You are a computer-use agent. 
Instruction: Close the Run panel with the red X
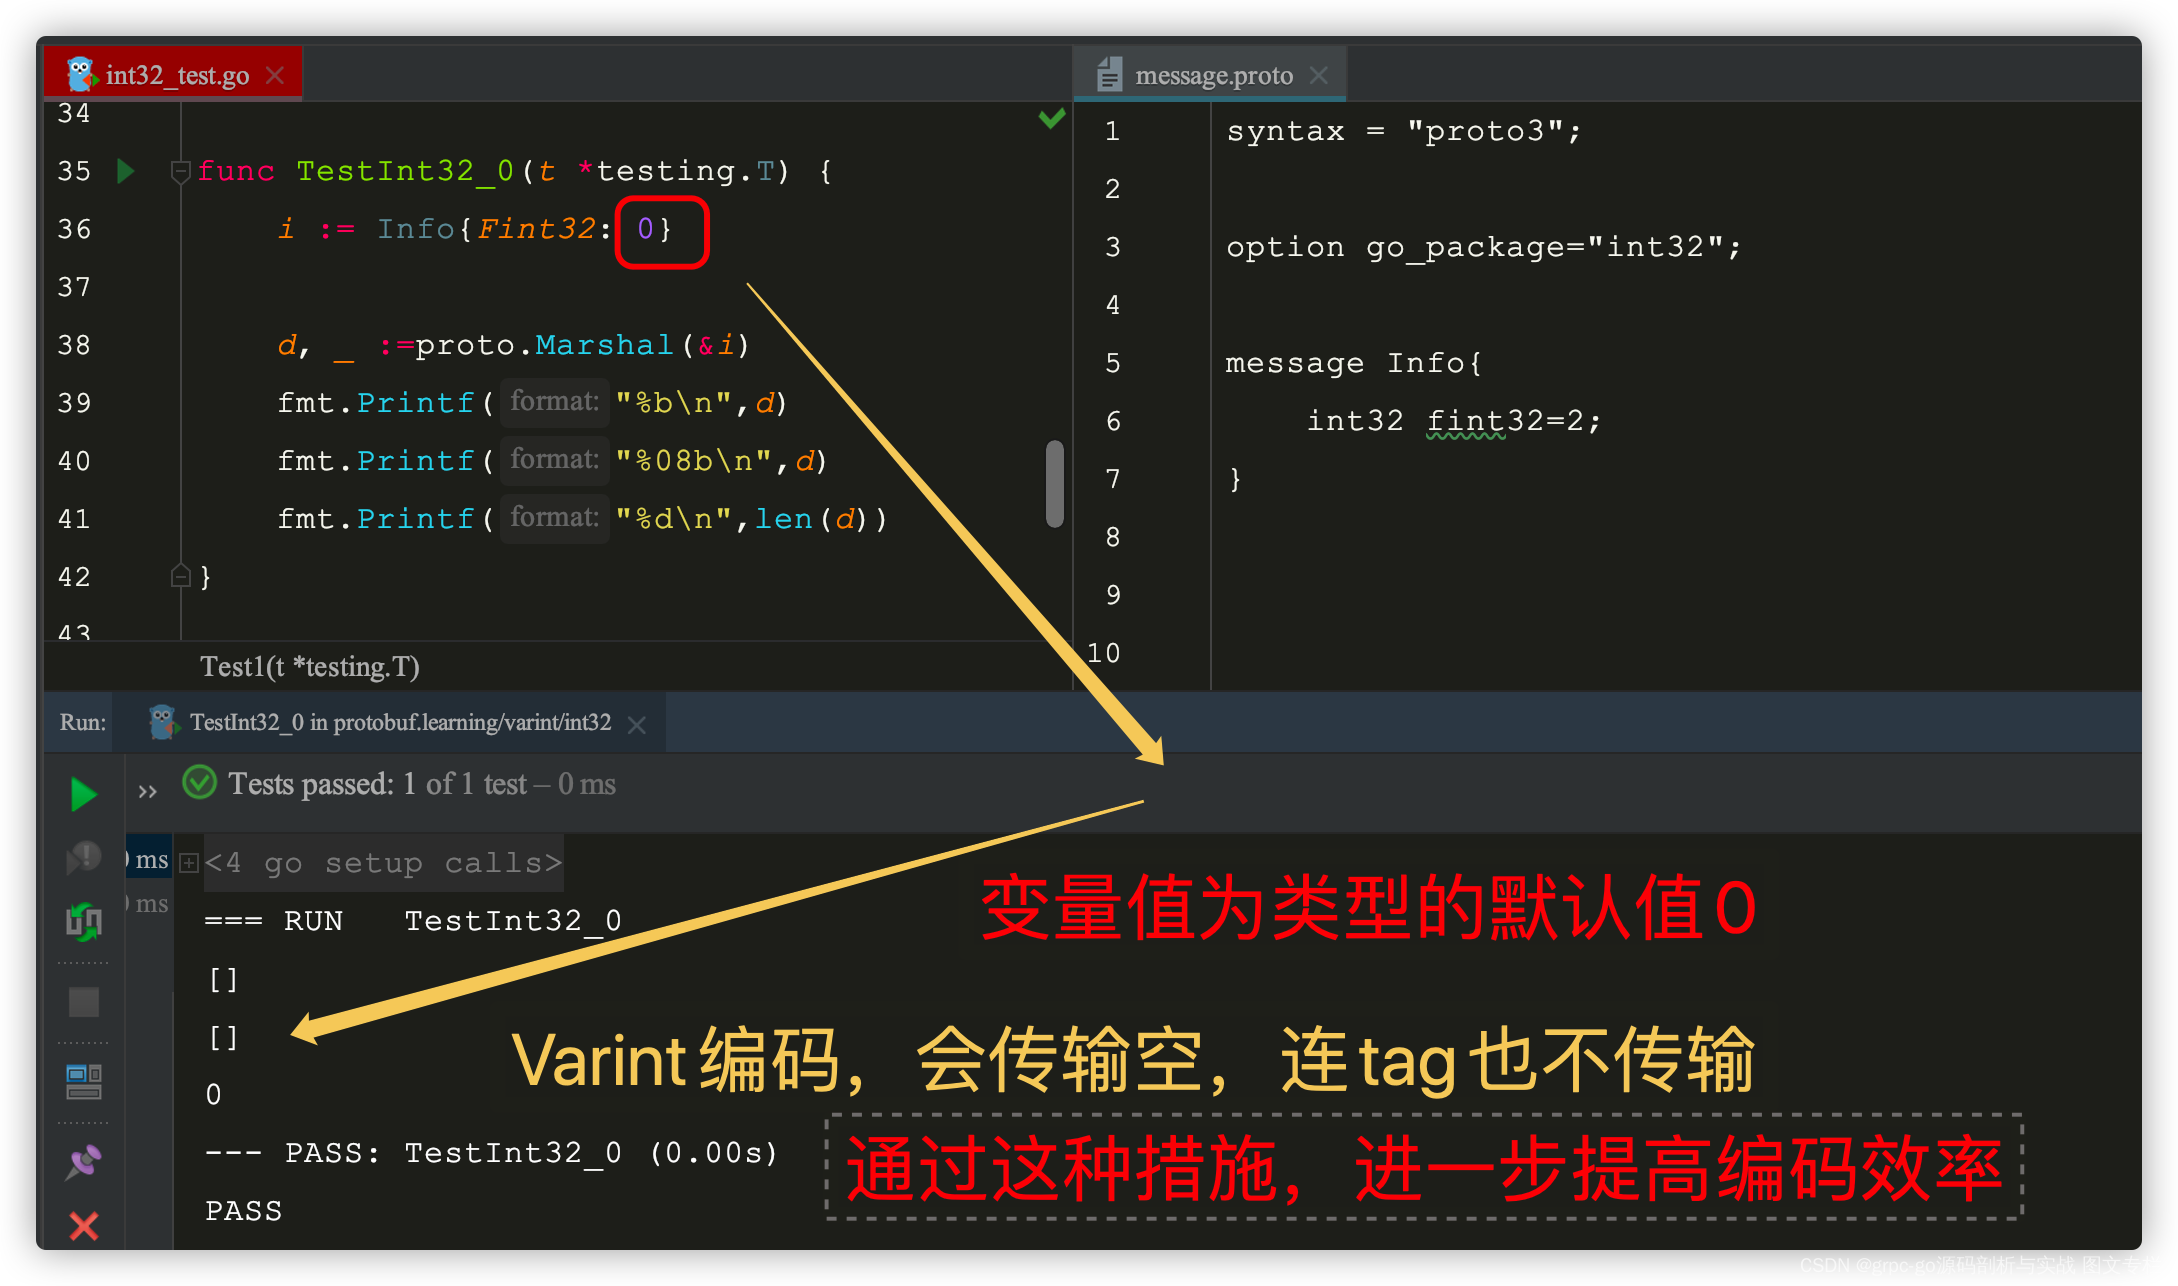[x=84, y=1225]
